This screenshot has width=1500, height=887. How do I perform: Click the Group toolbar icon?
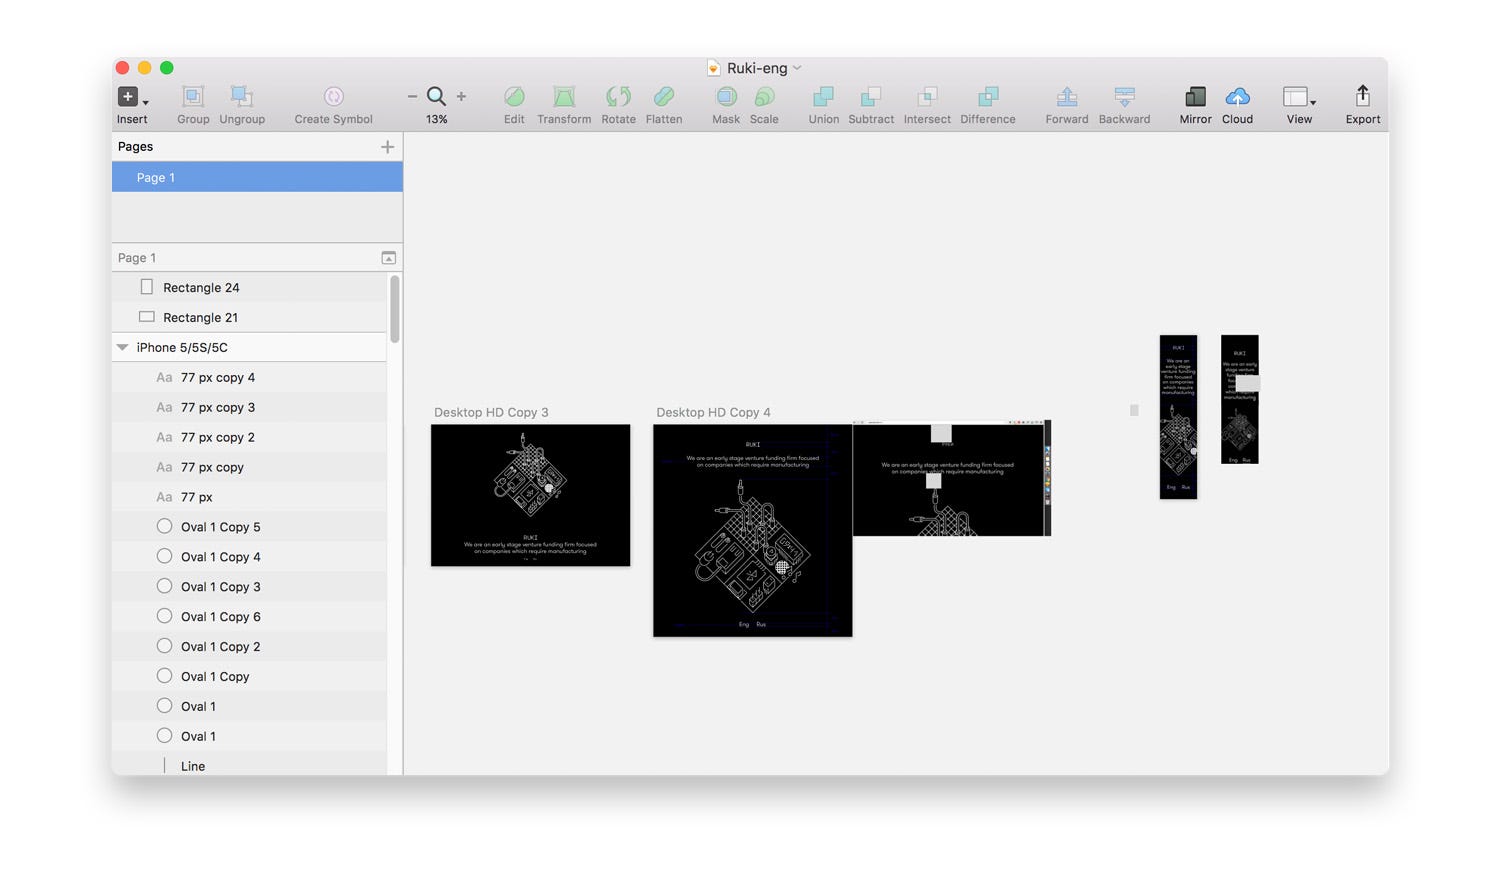click(x=193, y=96)
